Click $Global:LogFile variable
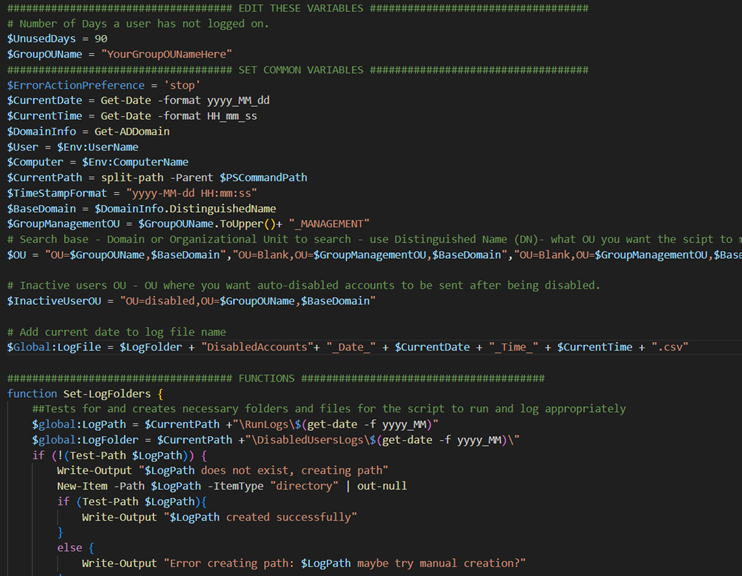Image resolution: width=742 pixels, height=576 pixels. pos(54,347)
